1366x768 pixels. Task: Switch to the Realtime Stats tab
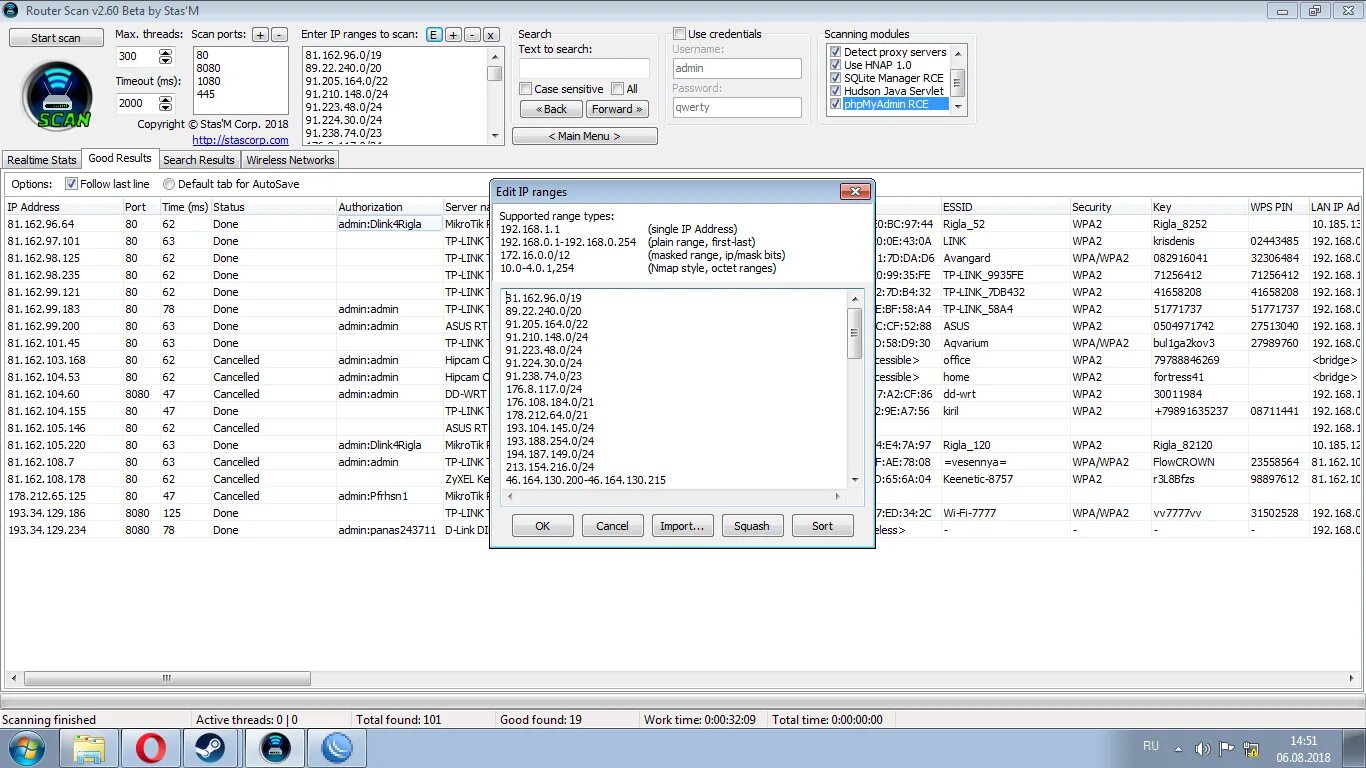click(42, 160)
